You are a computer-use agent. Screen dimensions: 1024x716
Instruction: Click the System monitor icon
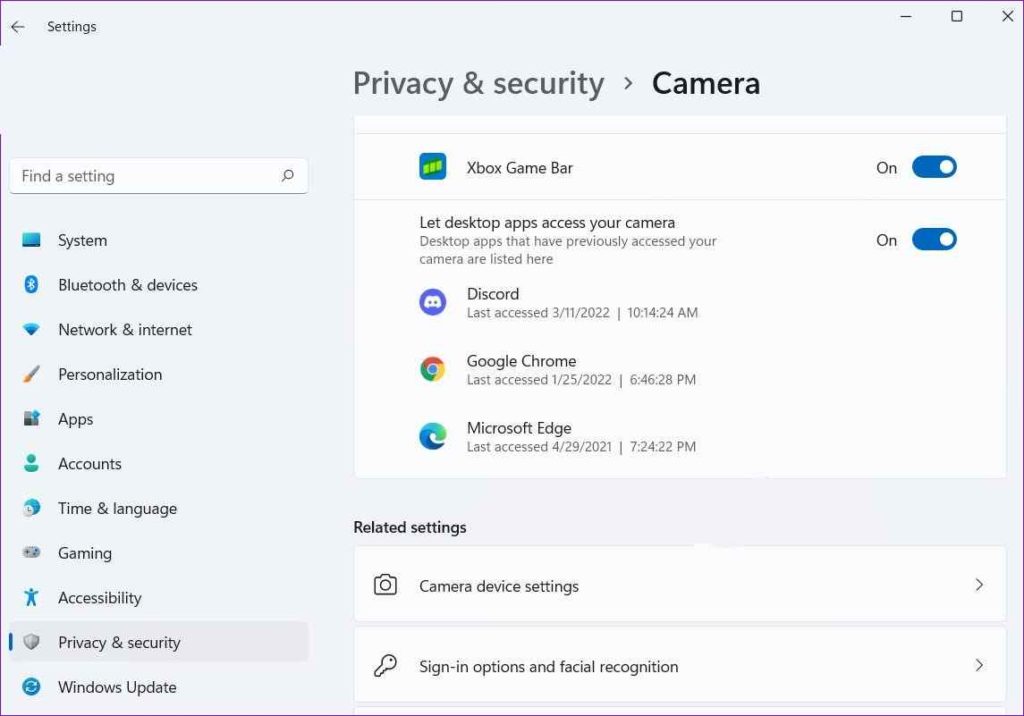tap(31, 240)
